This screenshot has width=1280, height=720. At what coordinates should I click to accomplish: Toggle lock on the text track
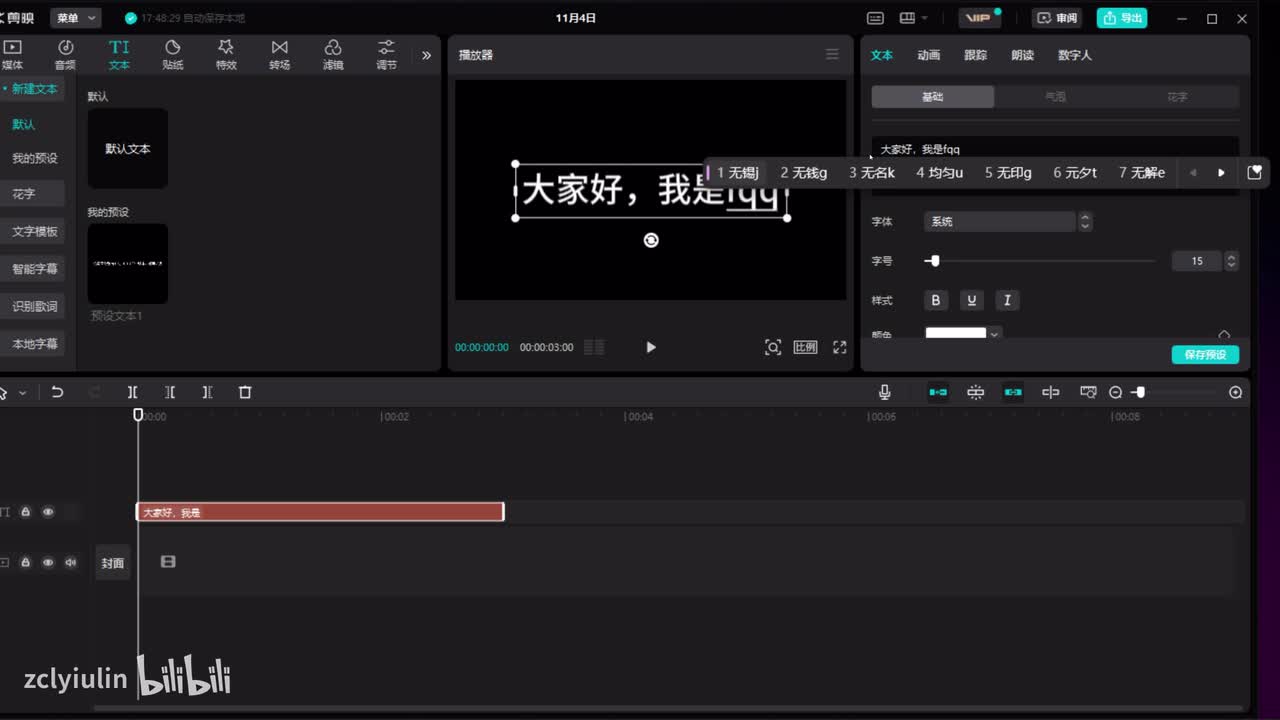26,512
